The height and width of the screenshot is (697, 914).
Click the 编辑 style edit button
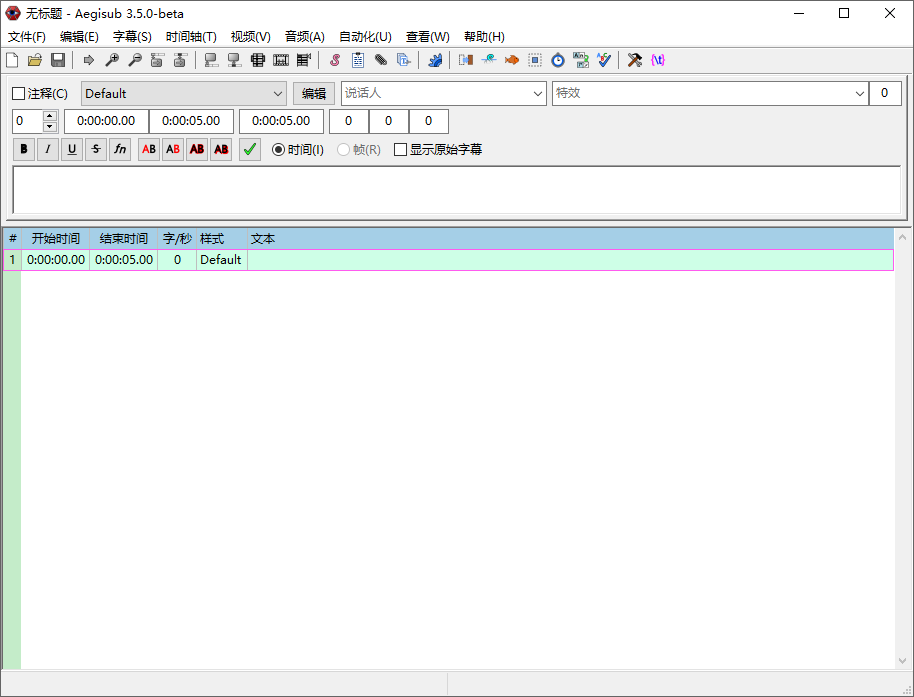pyautogui.click(x=314, y=93)
